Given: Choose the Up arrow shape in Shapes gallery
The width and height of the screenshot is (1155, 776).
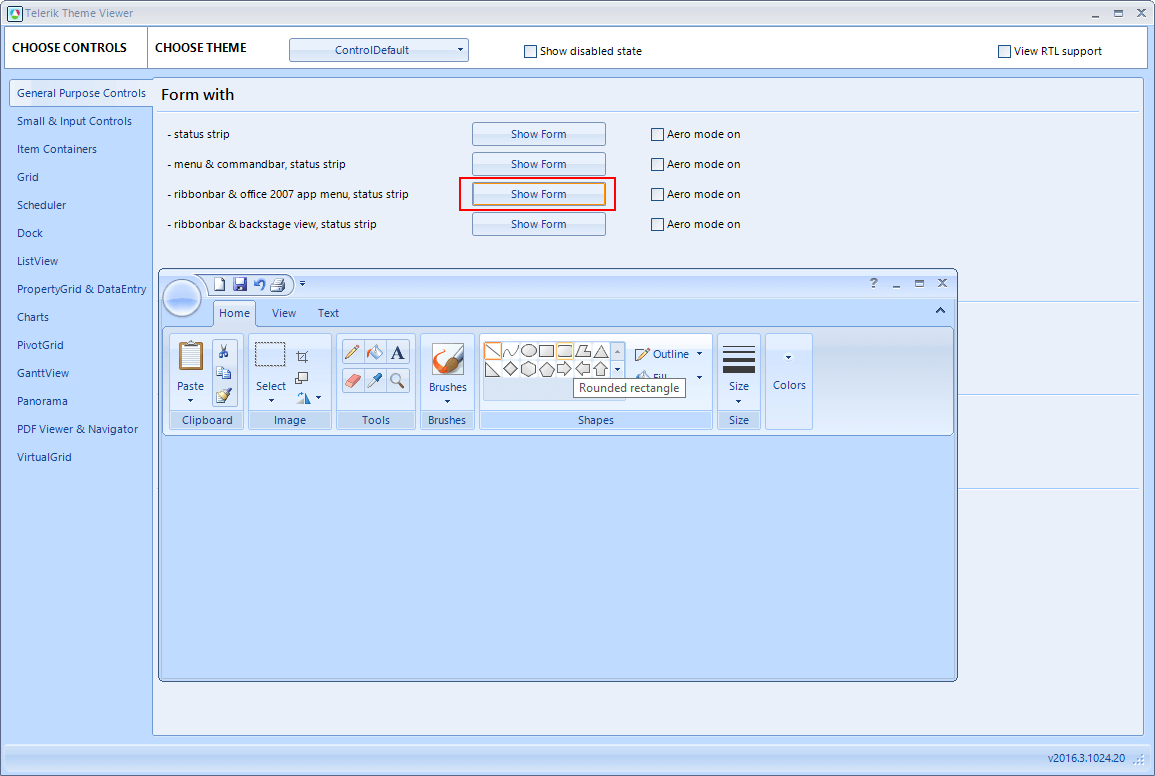Looking at the screenshot, I should 601,368.
